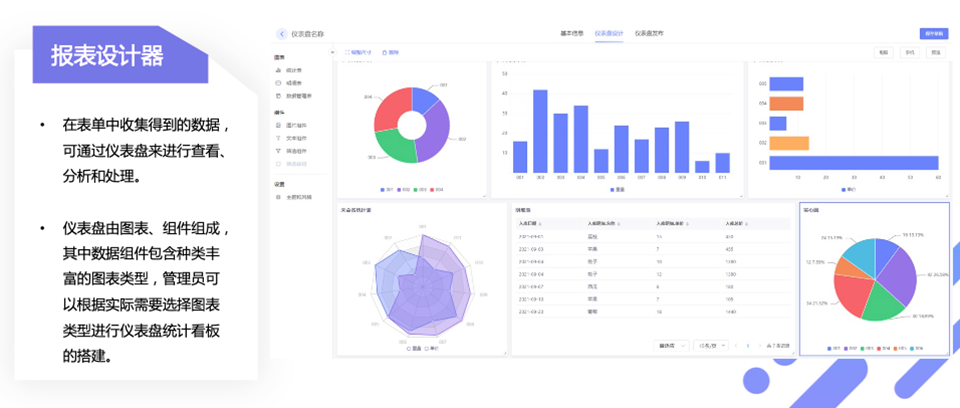
Task: Click the resize handle on the radar chart card
Action: point(504,353)
